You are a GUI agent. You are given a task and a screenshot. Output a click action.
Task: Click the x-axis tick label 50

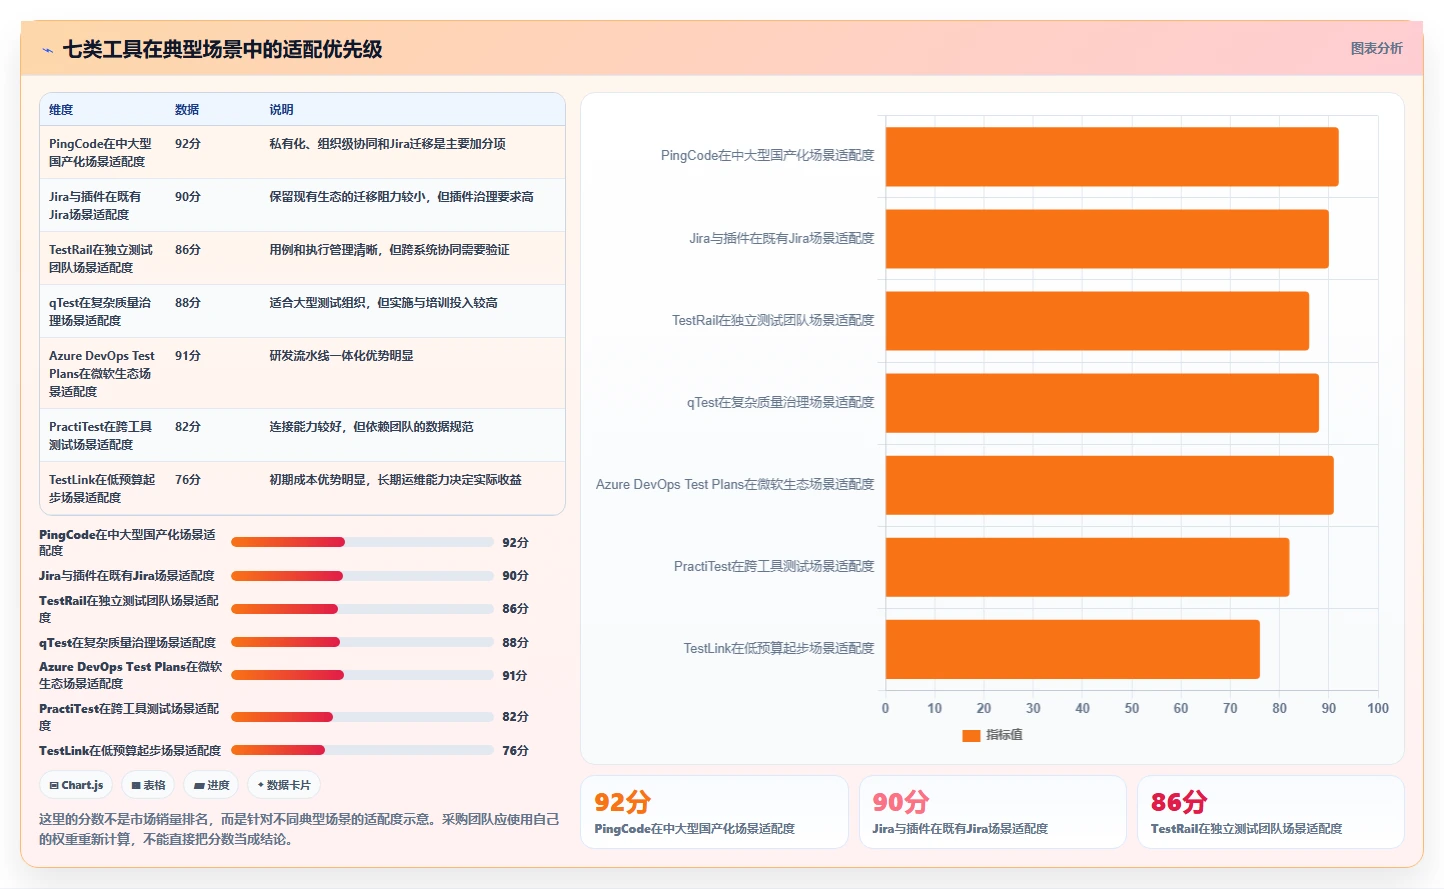[x=1132, y=708]
